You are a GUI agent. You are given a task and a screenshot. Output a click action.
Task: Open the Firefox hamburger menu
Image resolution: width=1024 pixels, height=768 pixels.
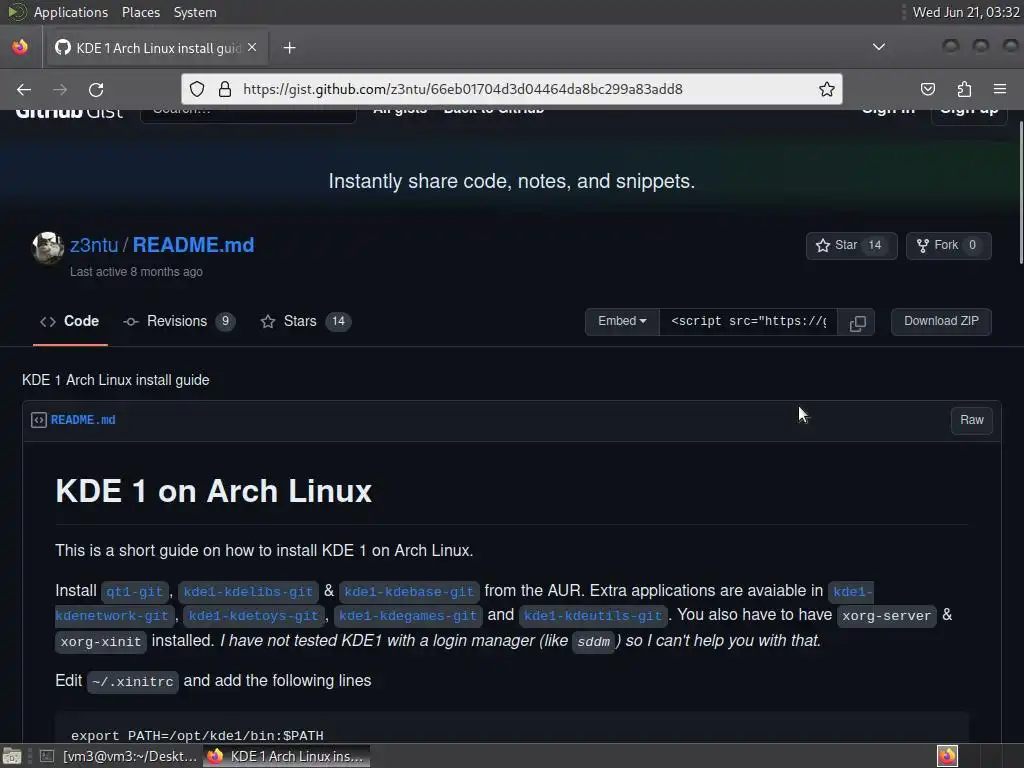point(1000,89)
